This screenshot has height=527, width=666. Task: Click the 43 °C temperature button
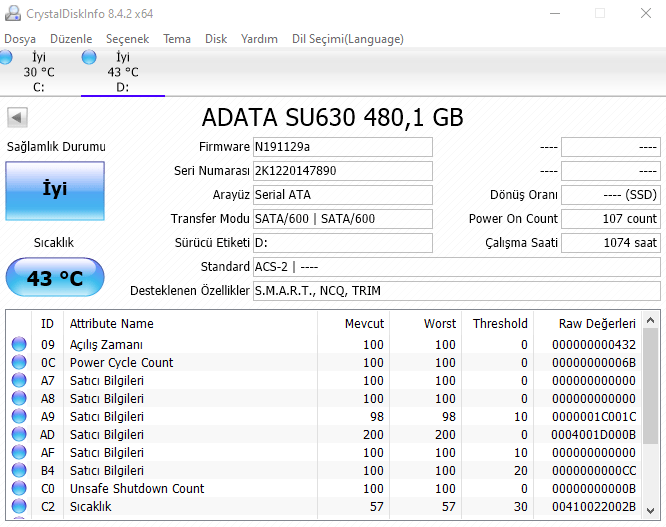tap(55, 278)
